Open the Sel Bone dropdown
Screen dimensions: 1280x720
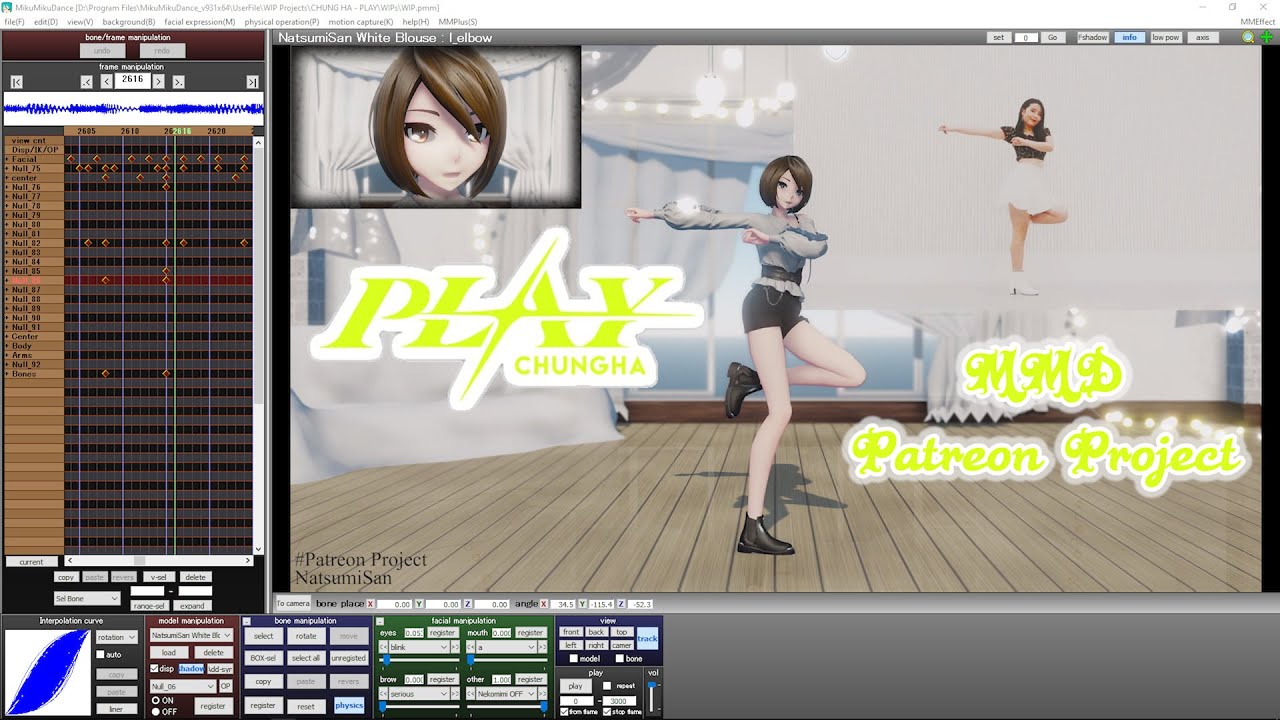(x=87, y=598)
